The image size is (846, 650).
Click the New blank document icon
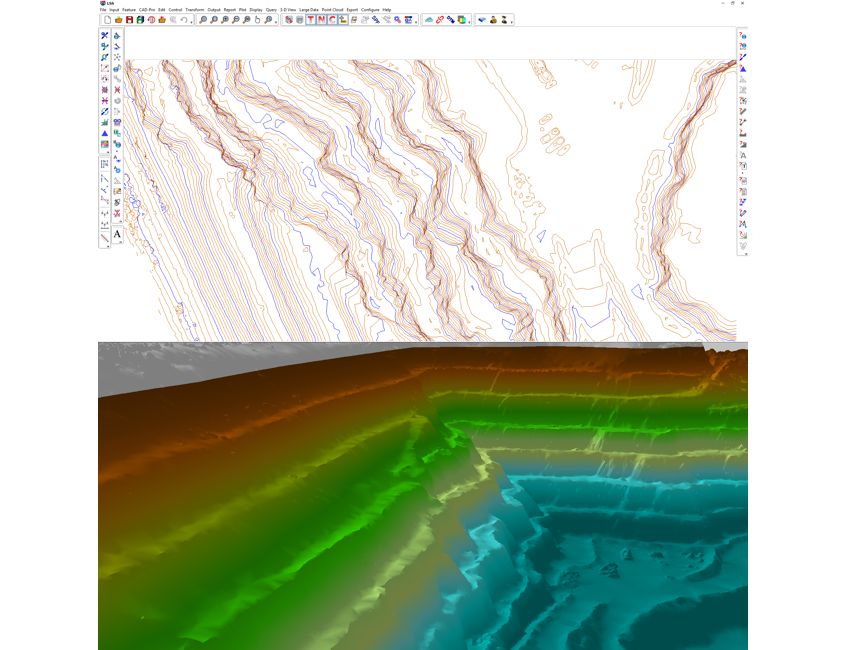point(107,20)
